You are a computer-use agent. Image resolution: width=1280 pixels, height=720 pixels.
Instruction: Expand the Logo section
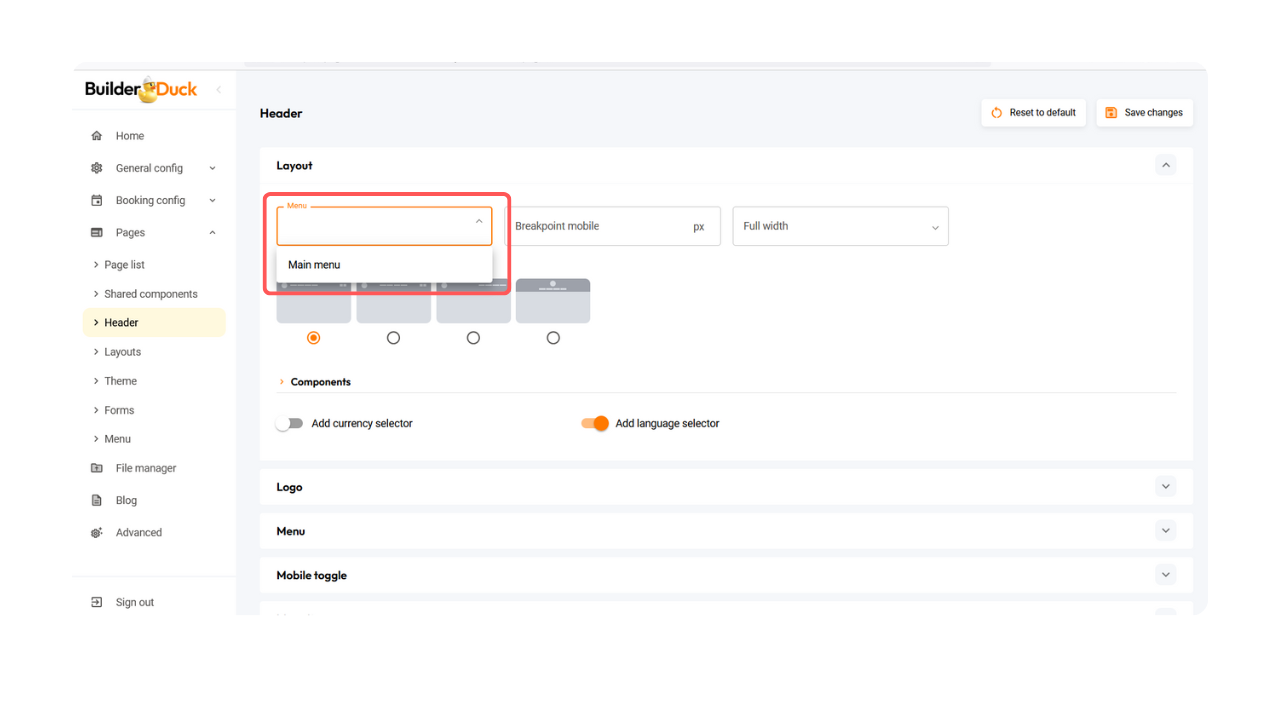(1165, 487)
